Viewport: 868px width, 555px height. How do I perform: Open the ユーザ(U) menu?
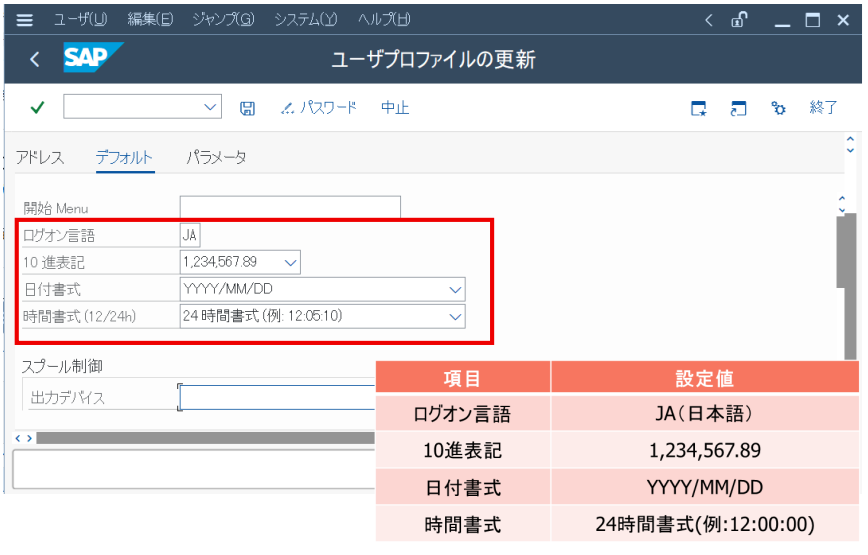(x=80, y=19)
